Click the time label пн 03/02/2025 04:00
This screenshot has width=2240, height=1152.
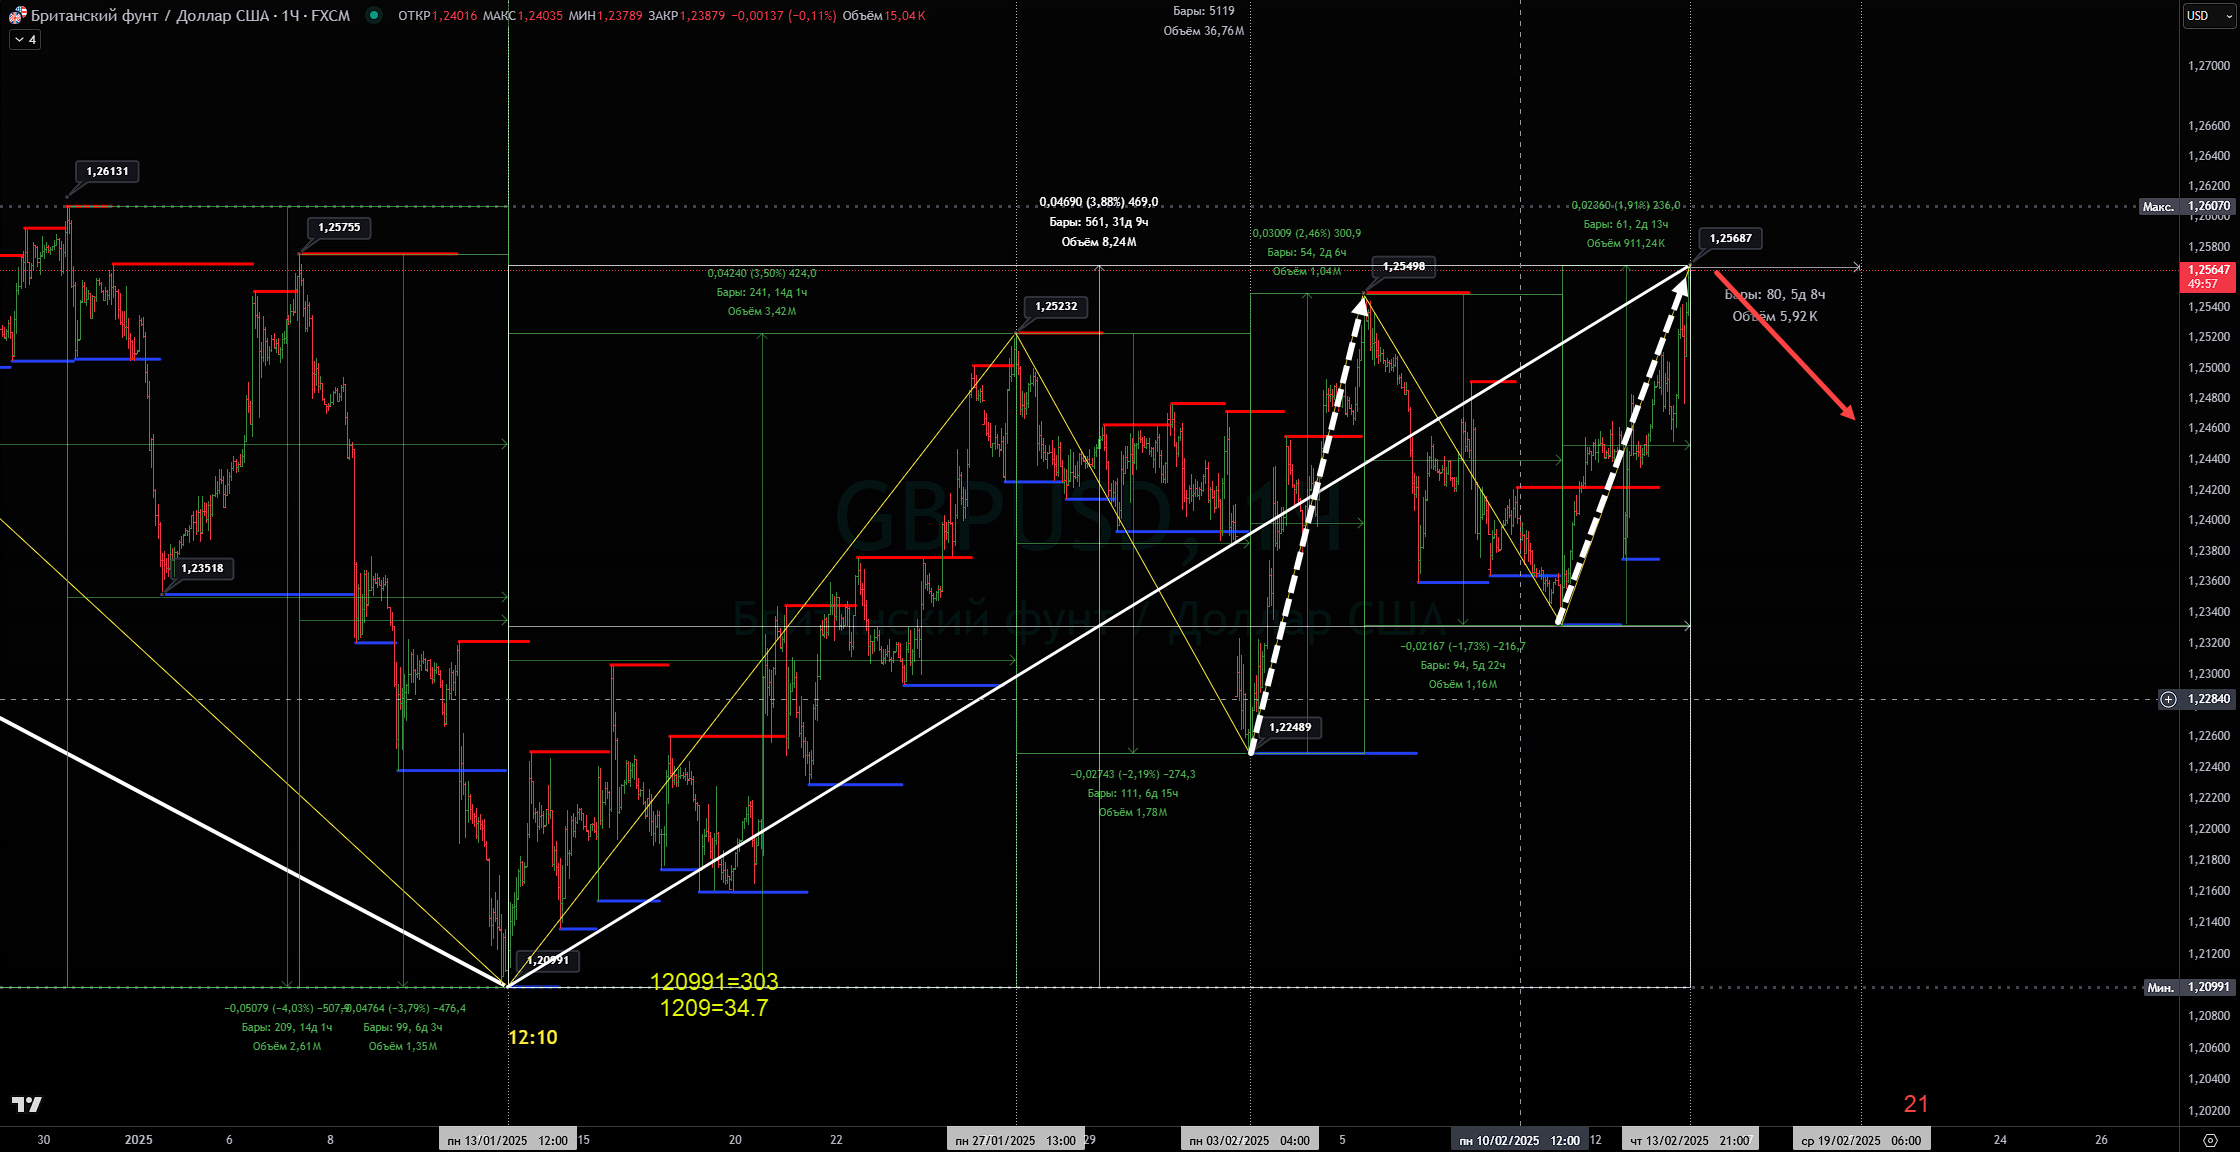(x=1250, y=1140)
